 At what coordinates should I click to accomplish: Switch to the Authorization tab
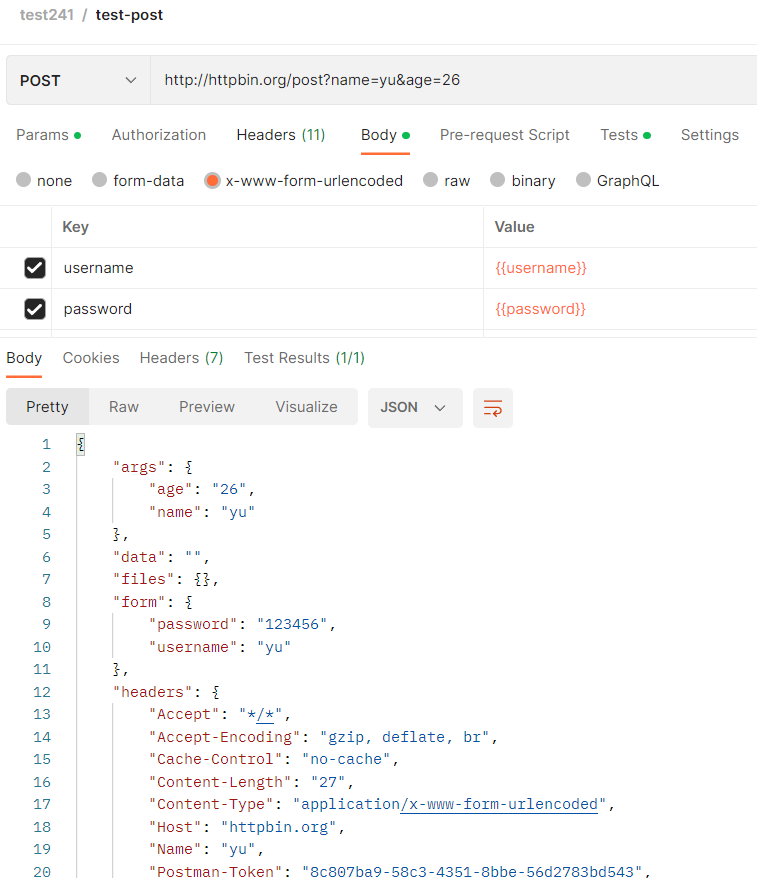pyautogui.click(x=159, y=135)
